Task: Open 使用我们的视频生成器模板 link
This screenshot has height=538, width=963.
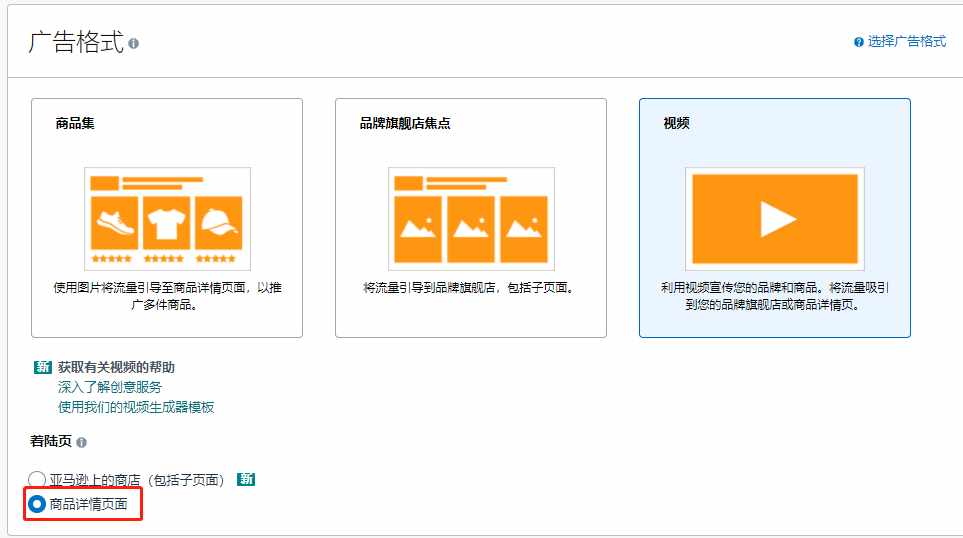Action: pyautogui.click(x=136, y=407)
